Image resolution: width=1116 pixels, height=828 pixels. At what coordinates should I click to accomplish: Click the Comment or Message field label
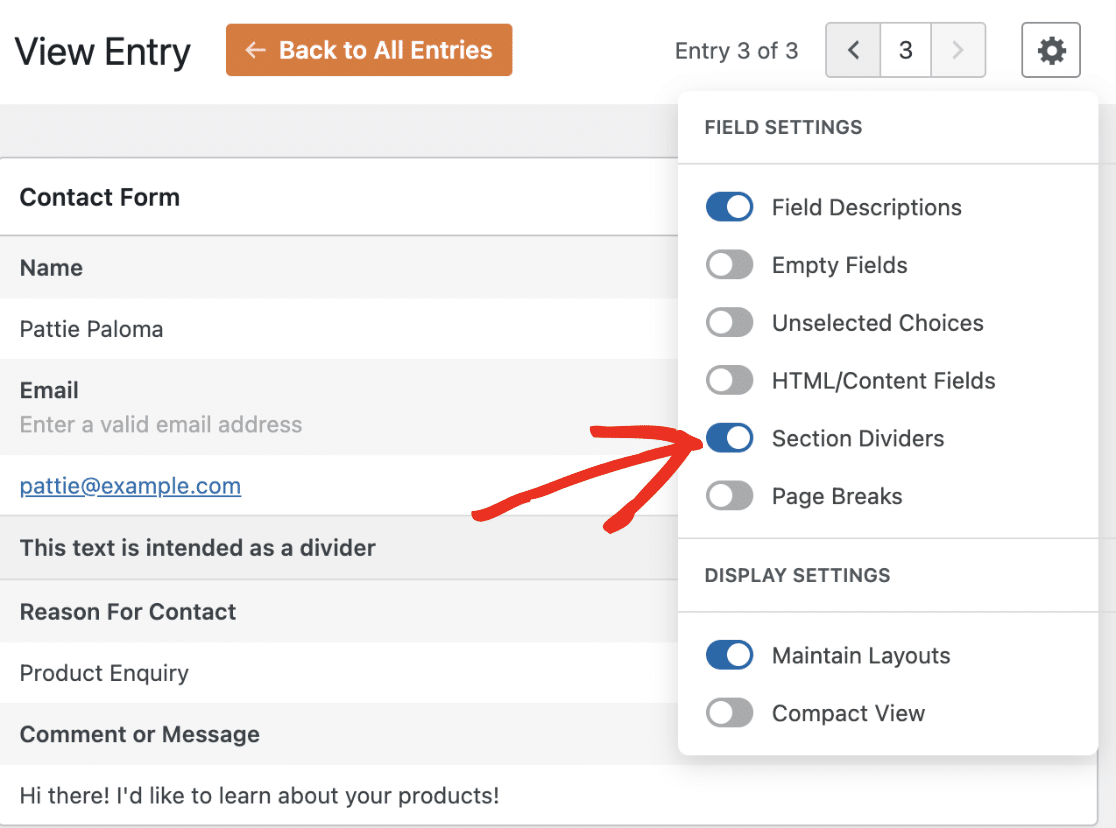140,734
